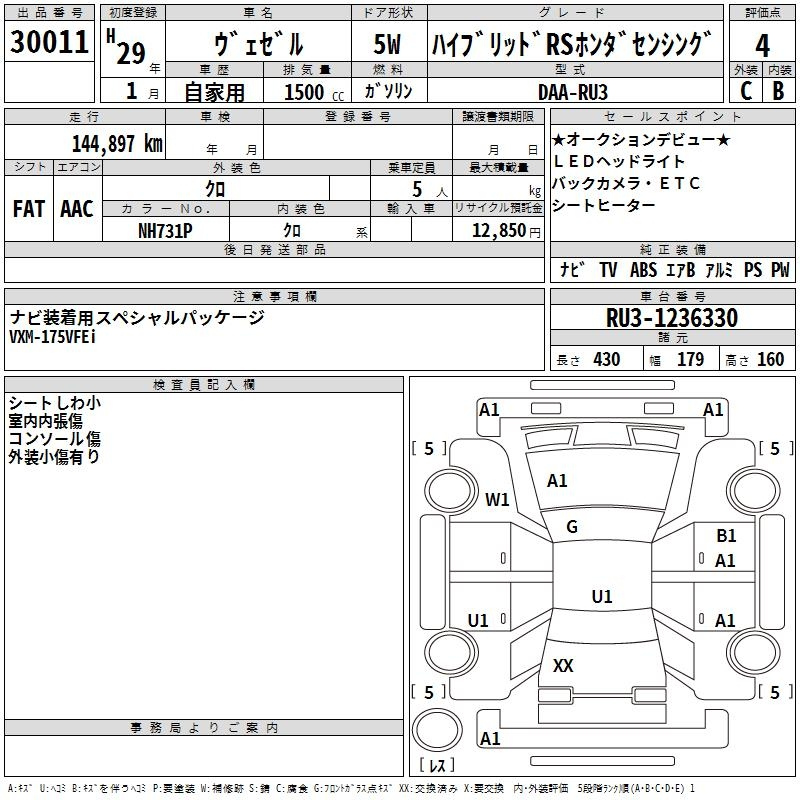
Task: Click the 注意事項欄 section header
Action: click(274, 296)
